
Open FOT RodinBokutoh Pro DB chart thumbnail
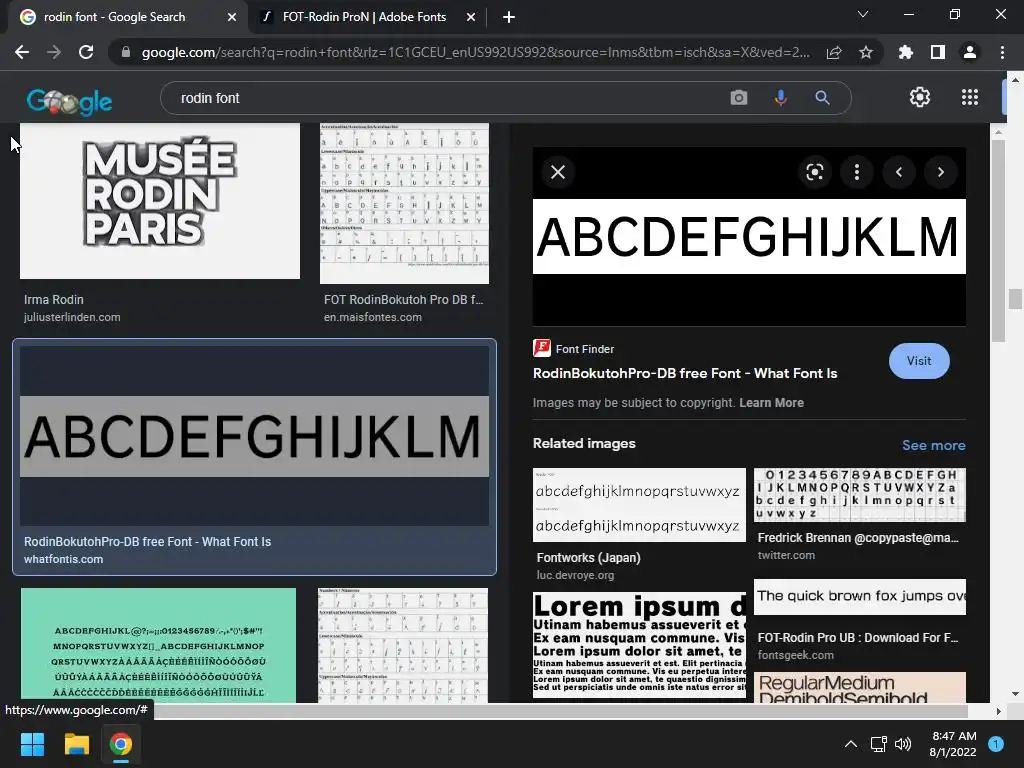(x=404, y=204)
